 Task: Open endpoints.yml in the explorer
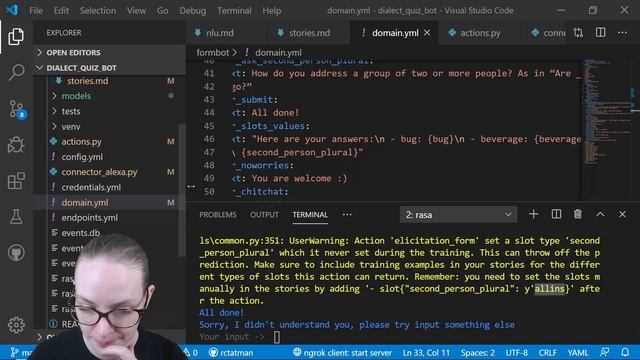89,218
